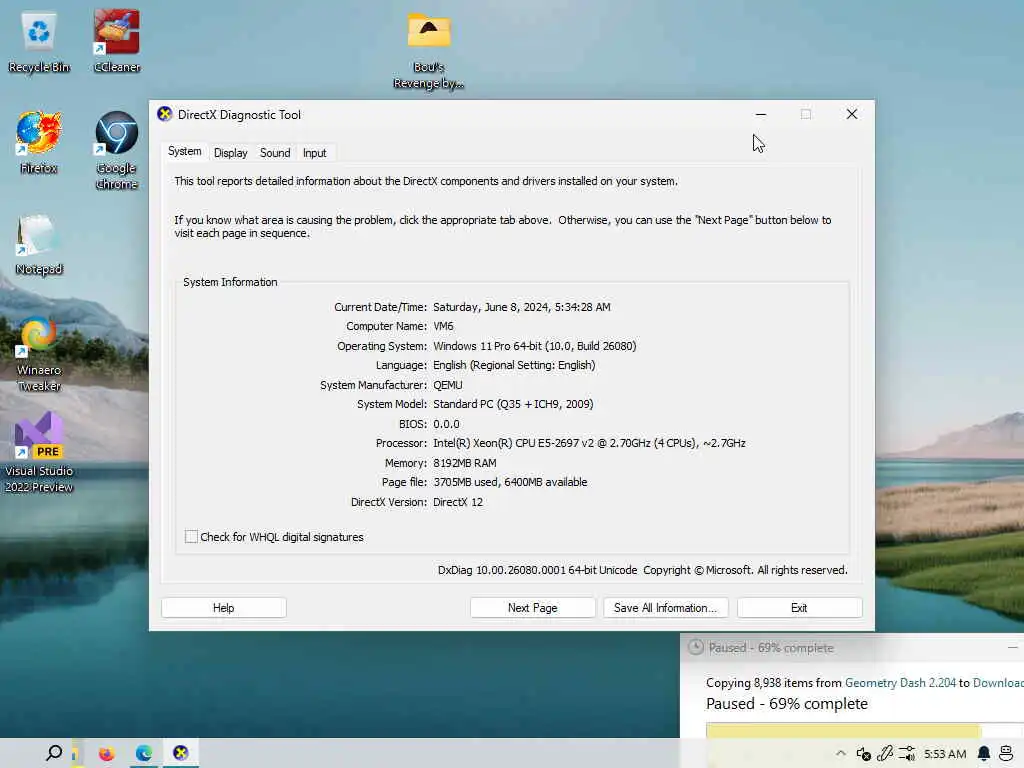The height and width of the screenshot is (768, 1024).
Task: Click the DirectX Diagnostic Tool title icon
Action: point(165,114)
